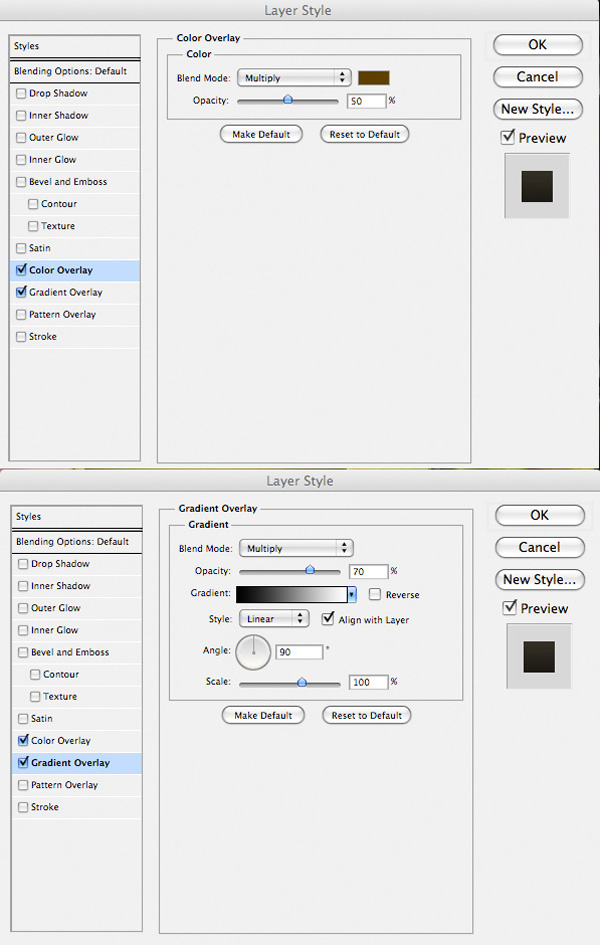
Task: Click style preview thumbnail in the top dialog
Action: (x=537, y=186)
